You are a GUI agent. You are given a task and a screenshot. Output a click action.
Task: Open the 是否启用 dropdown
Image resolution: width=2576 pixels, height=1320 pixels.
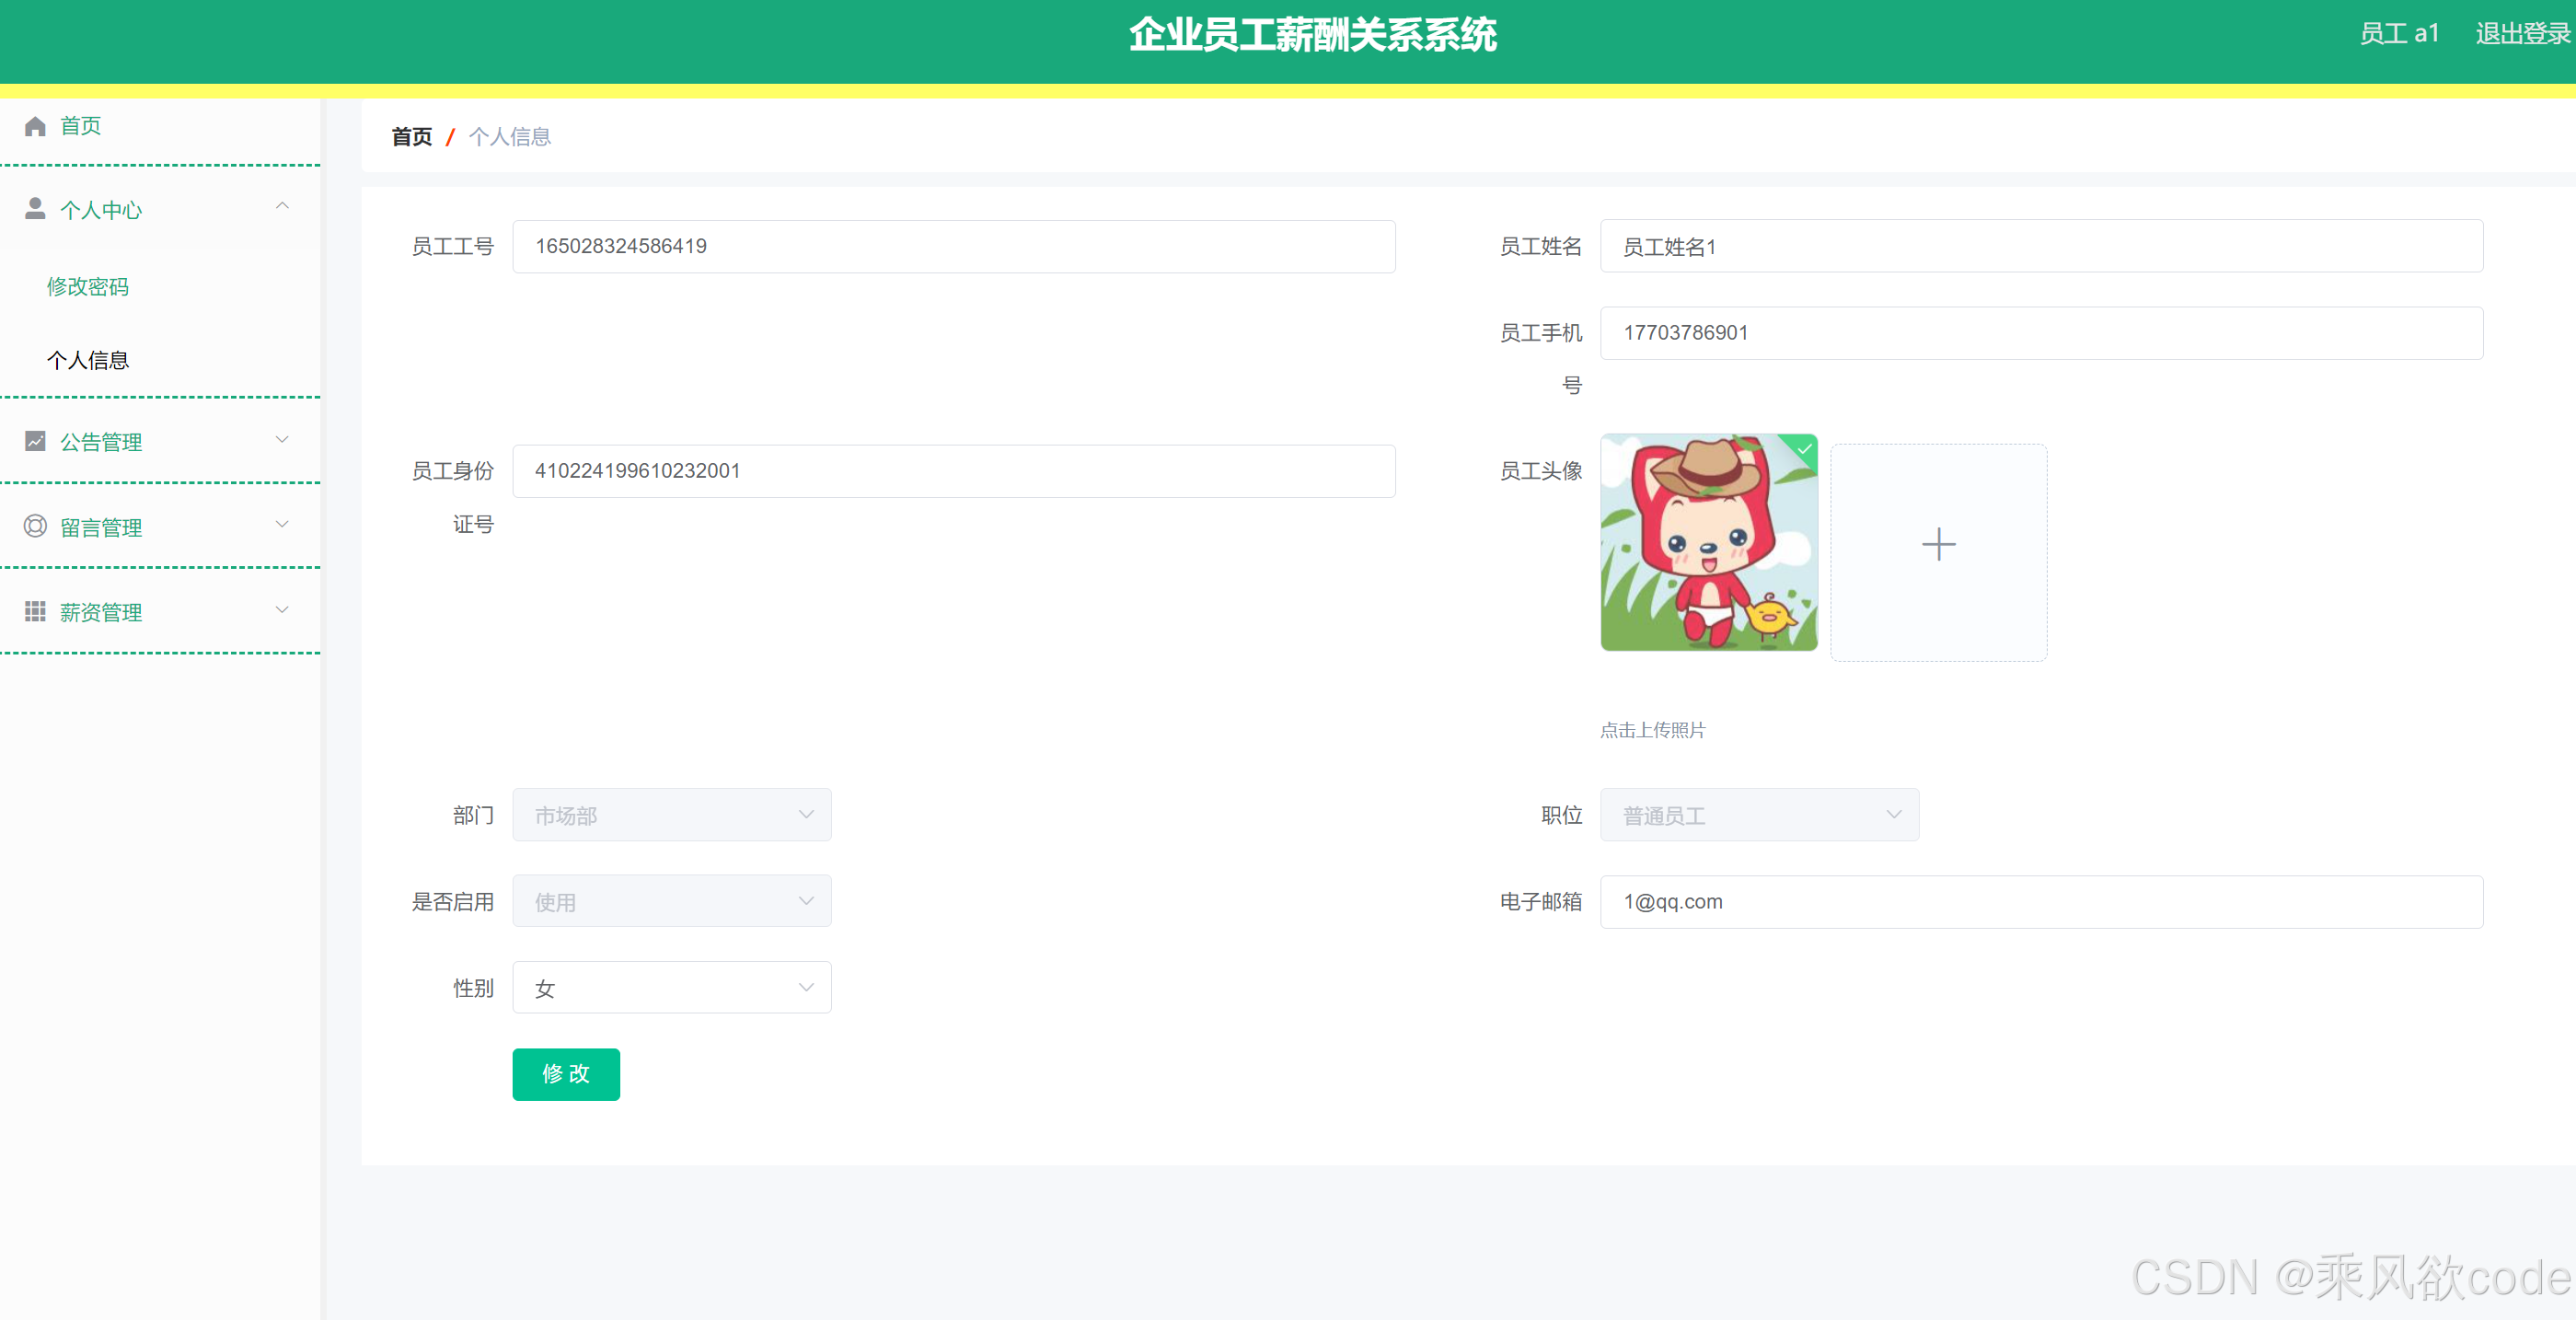671,901
